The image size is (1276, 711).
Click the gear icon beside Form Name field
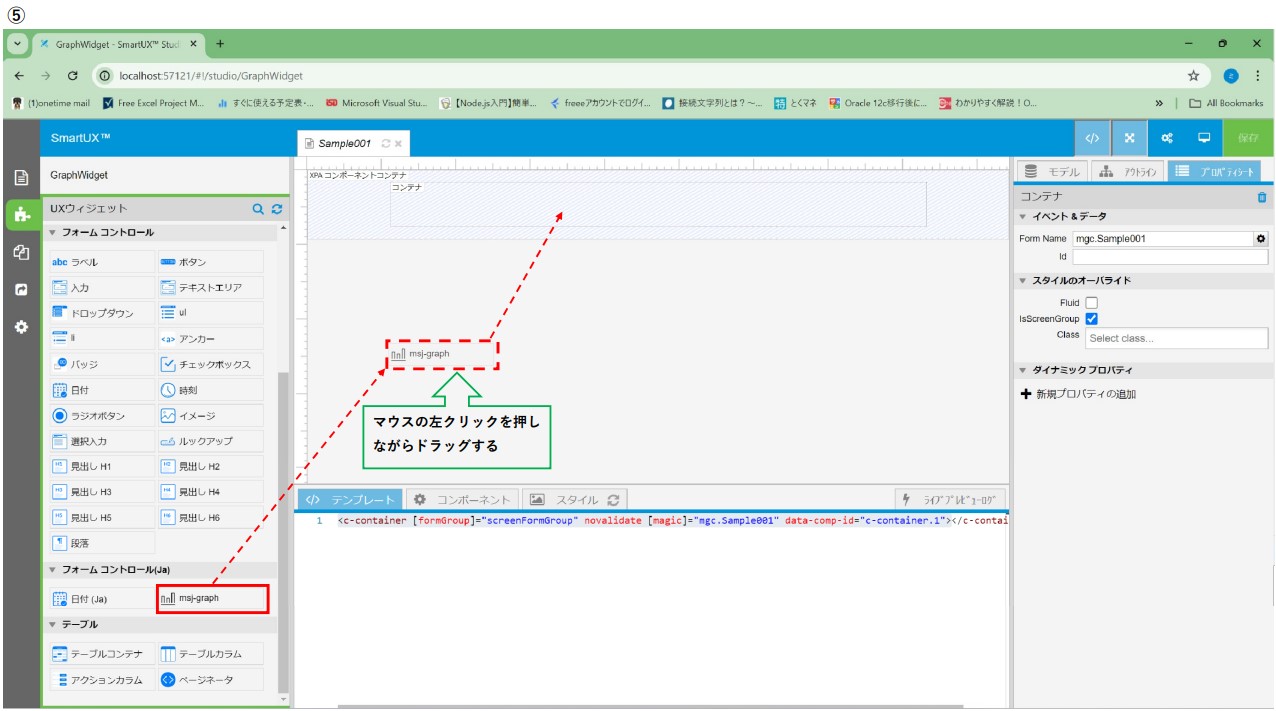click(1261, 239)
